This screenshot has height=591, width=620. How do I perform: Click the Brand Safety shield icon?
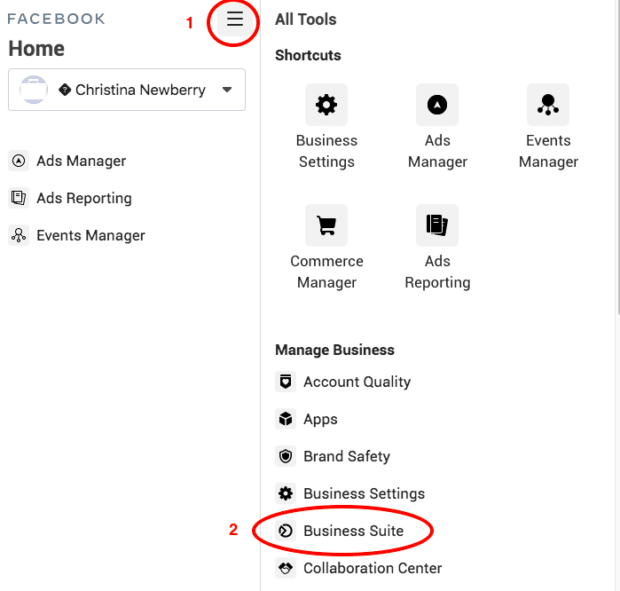pyautogui.click(x=286, y=456)
